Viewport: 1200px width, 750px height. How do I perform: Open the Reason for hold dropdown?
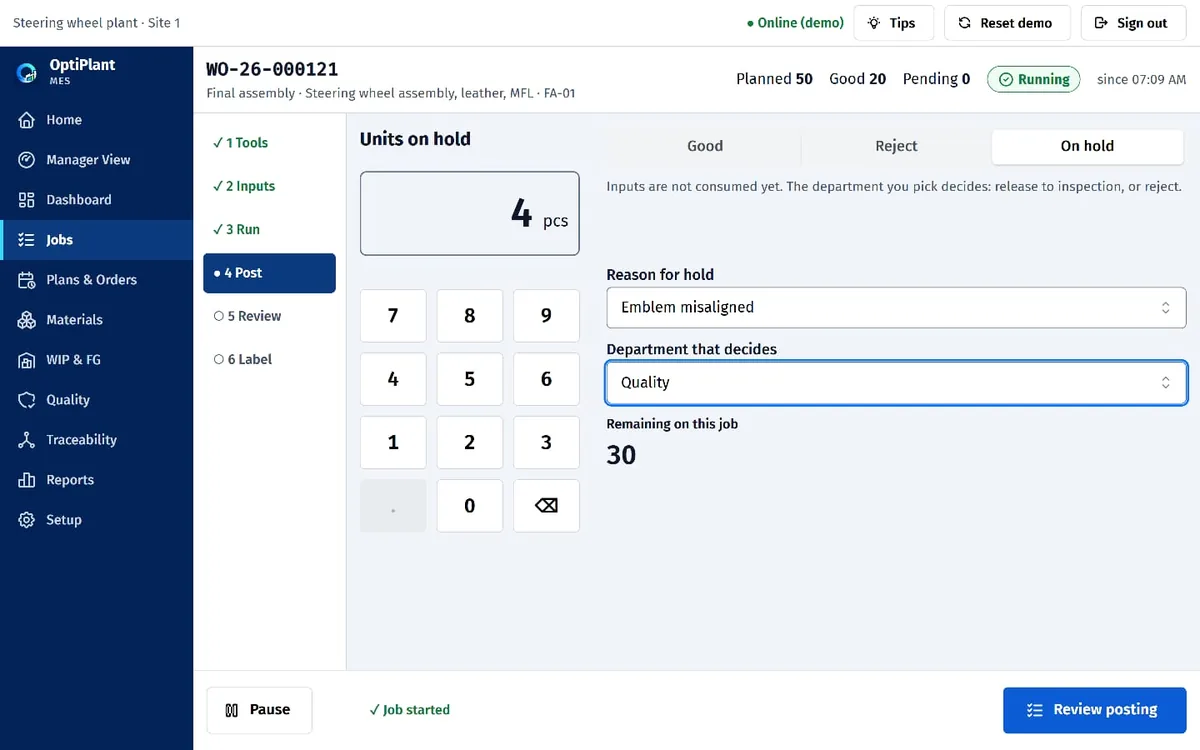(x=896, y=308)
